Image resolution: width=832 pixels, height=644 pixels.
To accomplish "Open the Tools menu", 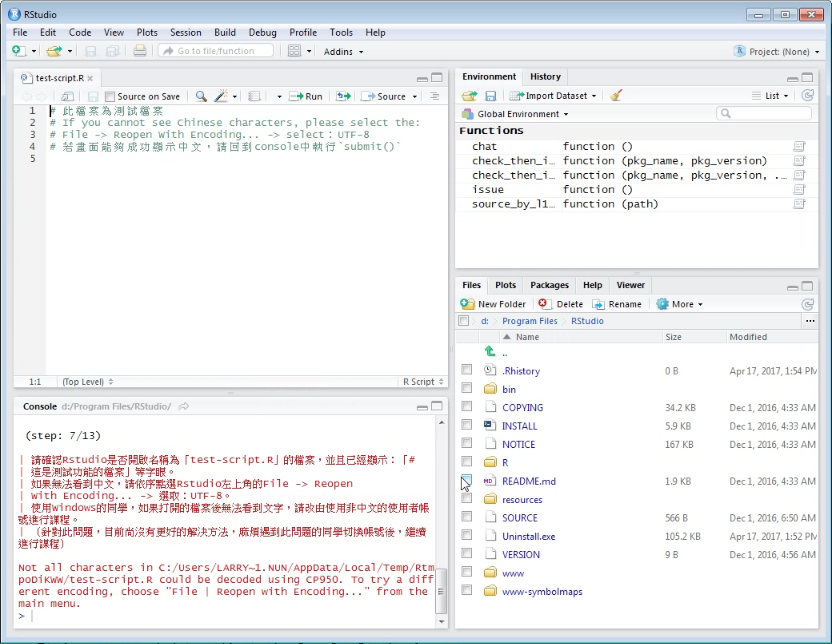I will tap(341, 32).
